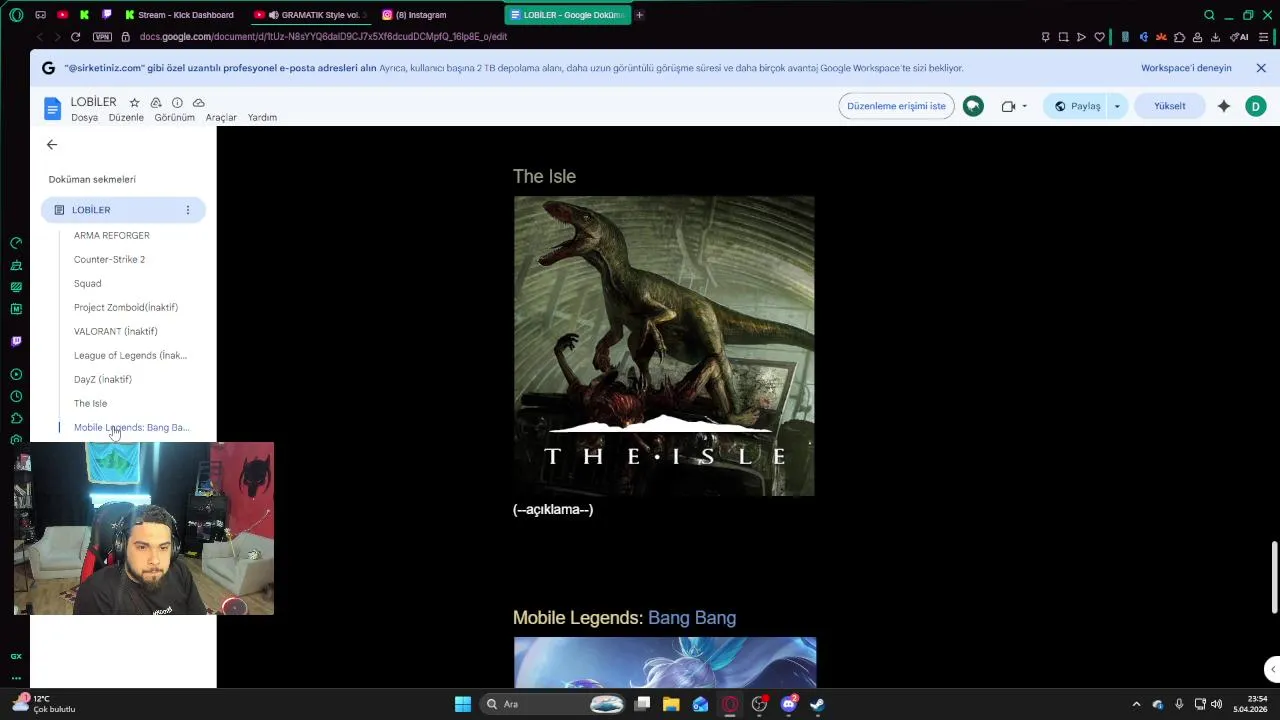Click The Isle dinosaur cover image
This screenshot has width=1280, height=720.
tap(664, 346)
